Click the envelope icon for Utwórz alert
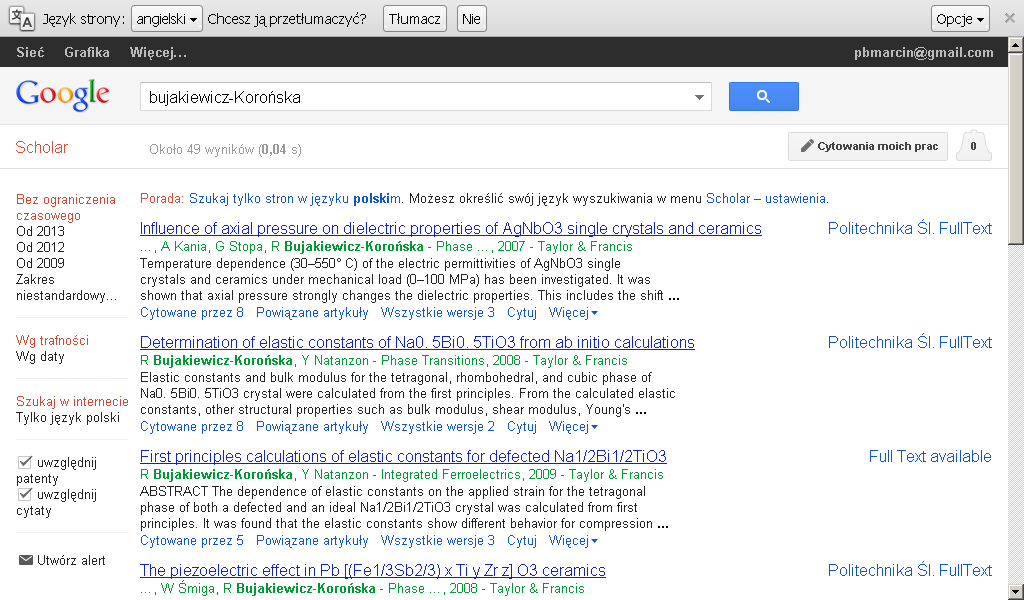1024x600 pixels. coord(25,560)
